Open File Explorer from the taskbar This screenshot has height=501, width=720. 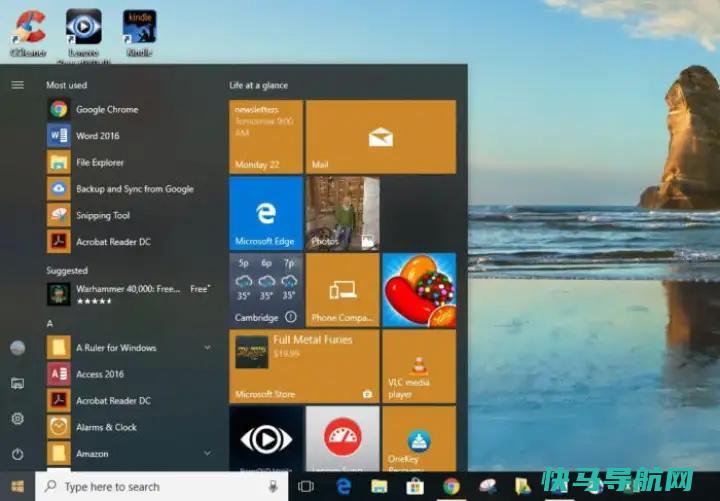pos(379,486)
